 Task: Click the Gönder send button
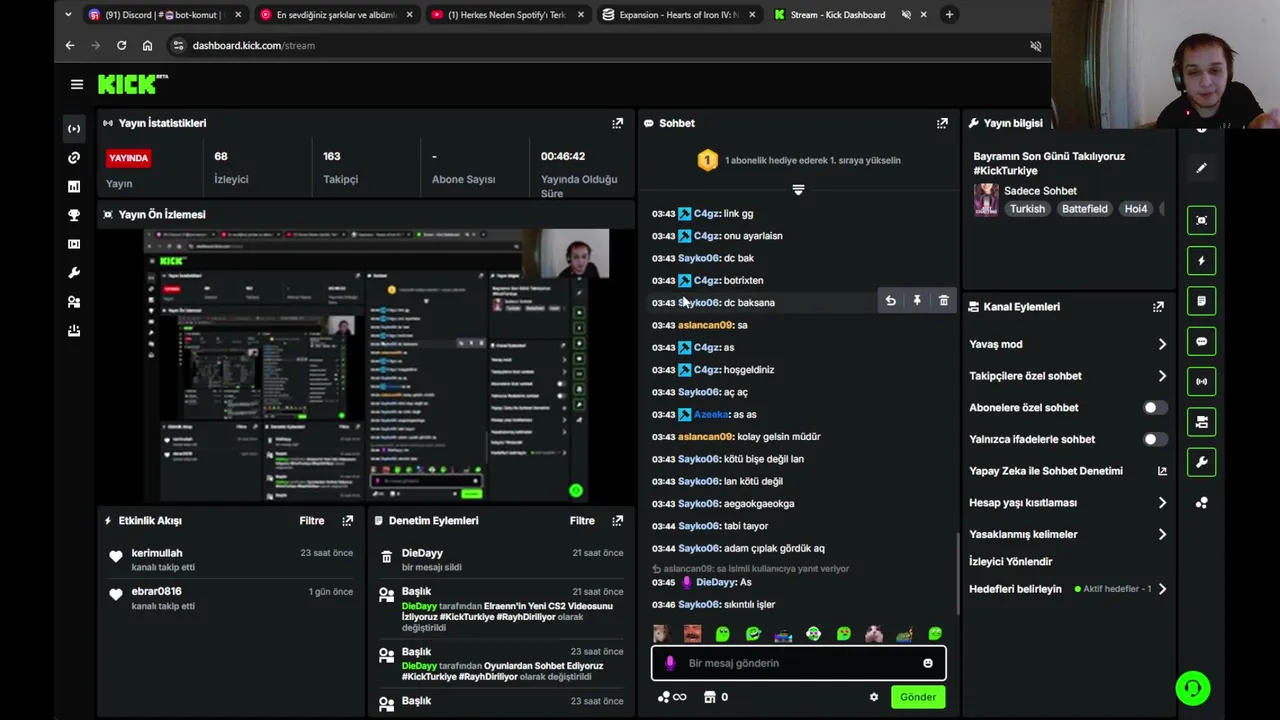[x=918, y=697]
